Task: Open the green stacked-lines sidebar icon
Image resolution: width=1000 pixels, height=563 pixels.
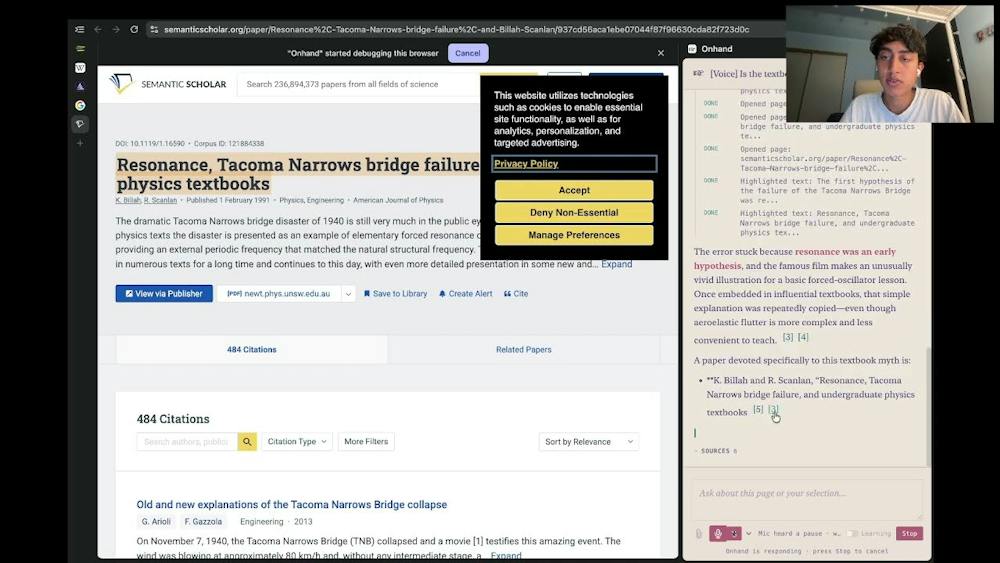Action: [x=80, y=48]
